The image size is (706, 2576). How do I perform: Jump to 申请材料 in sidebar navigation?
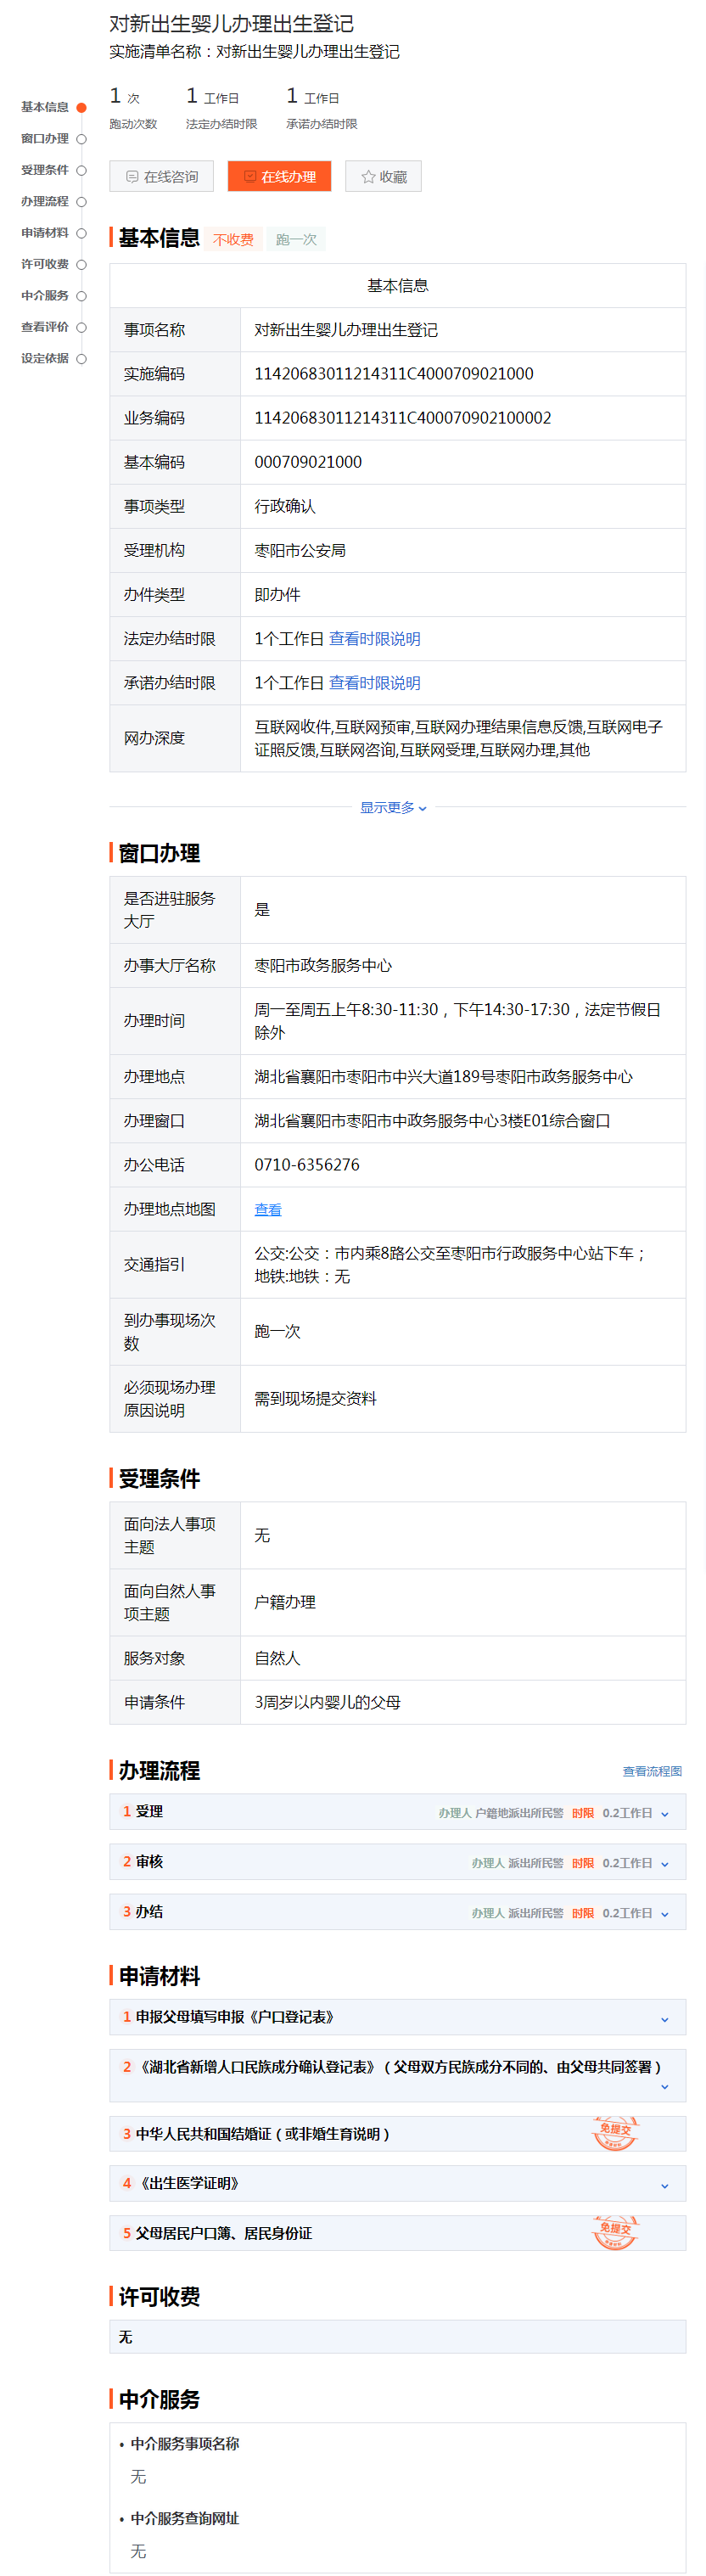coord(45,233)
